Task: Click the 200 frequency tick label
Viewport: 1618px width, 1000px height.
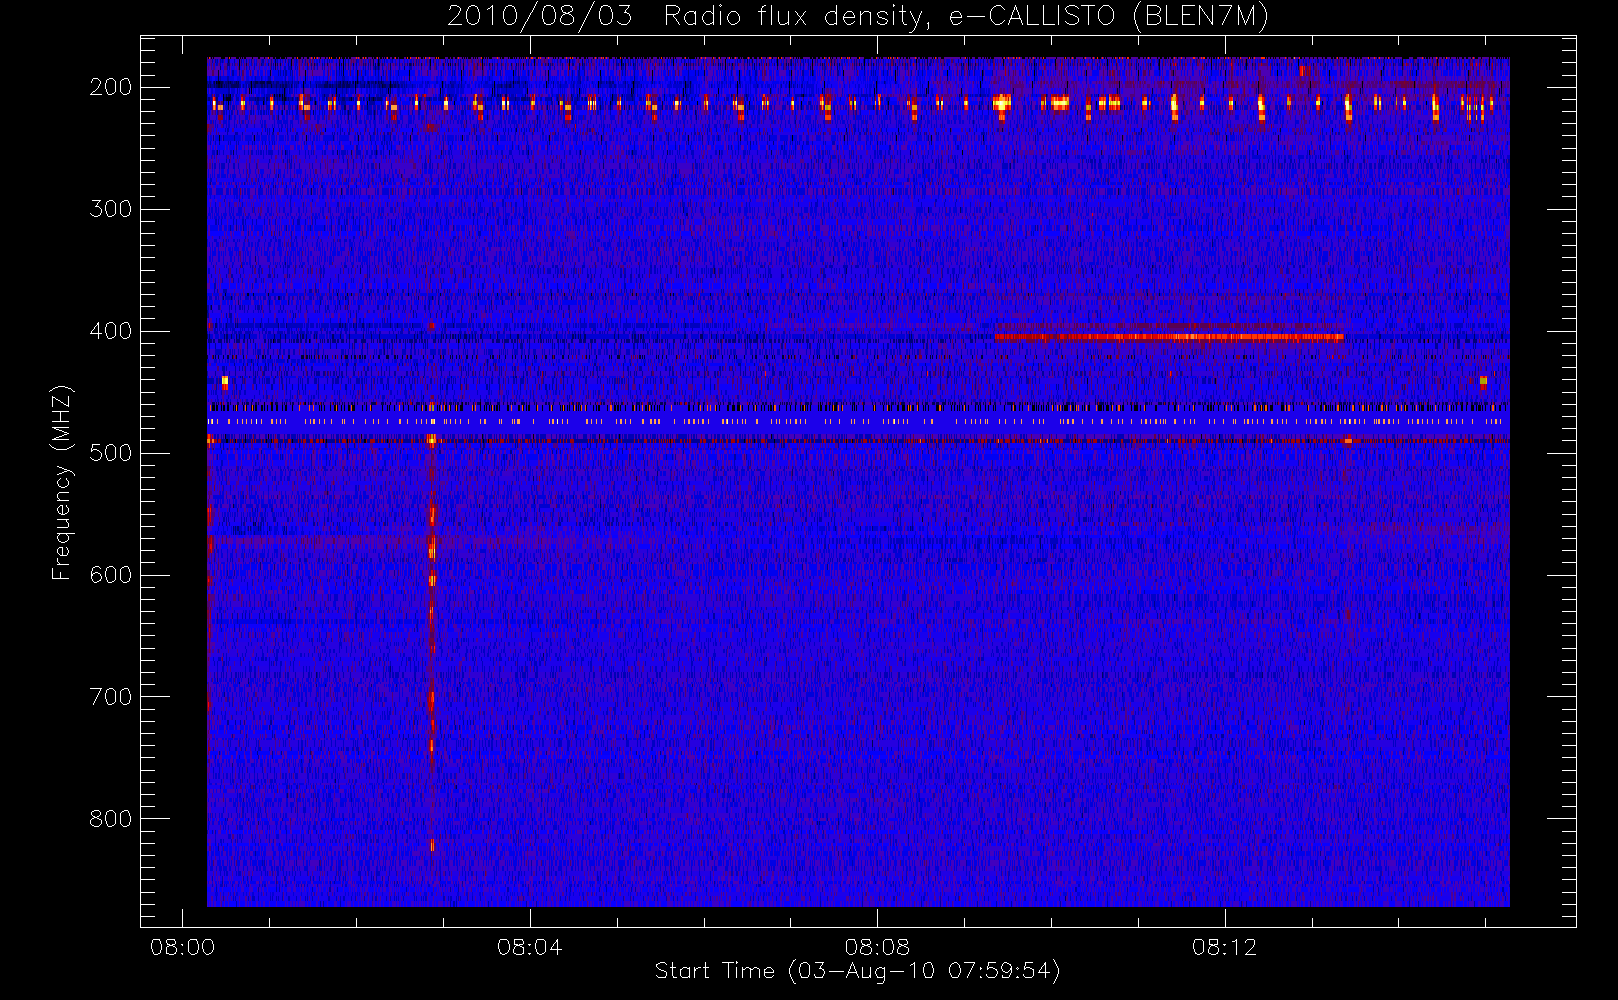Action: (x=111, y=87)
